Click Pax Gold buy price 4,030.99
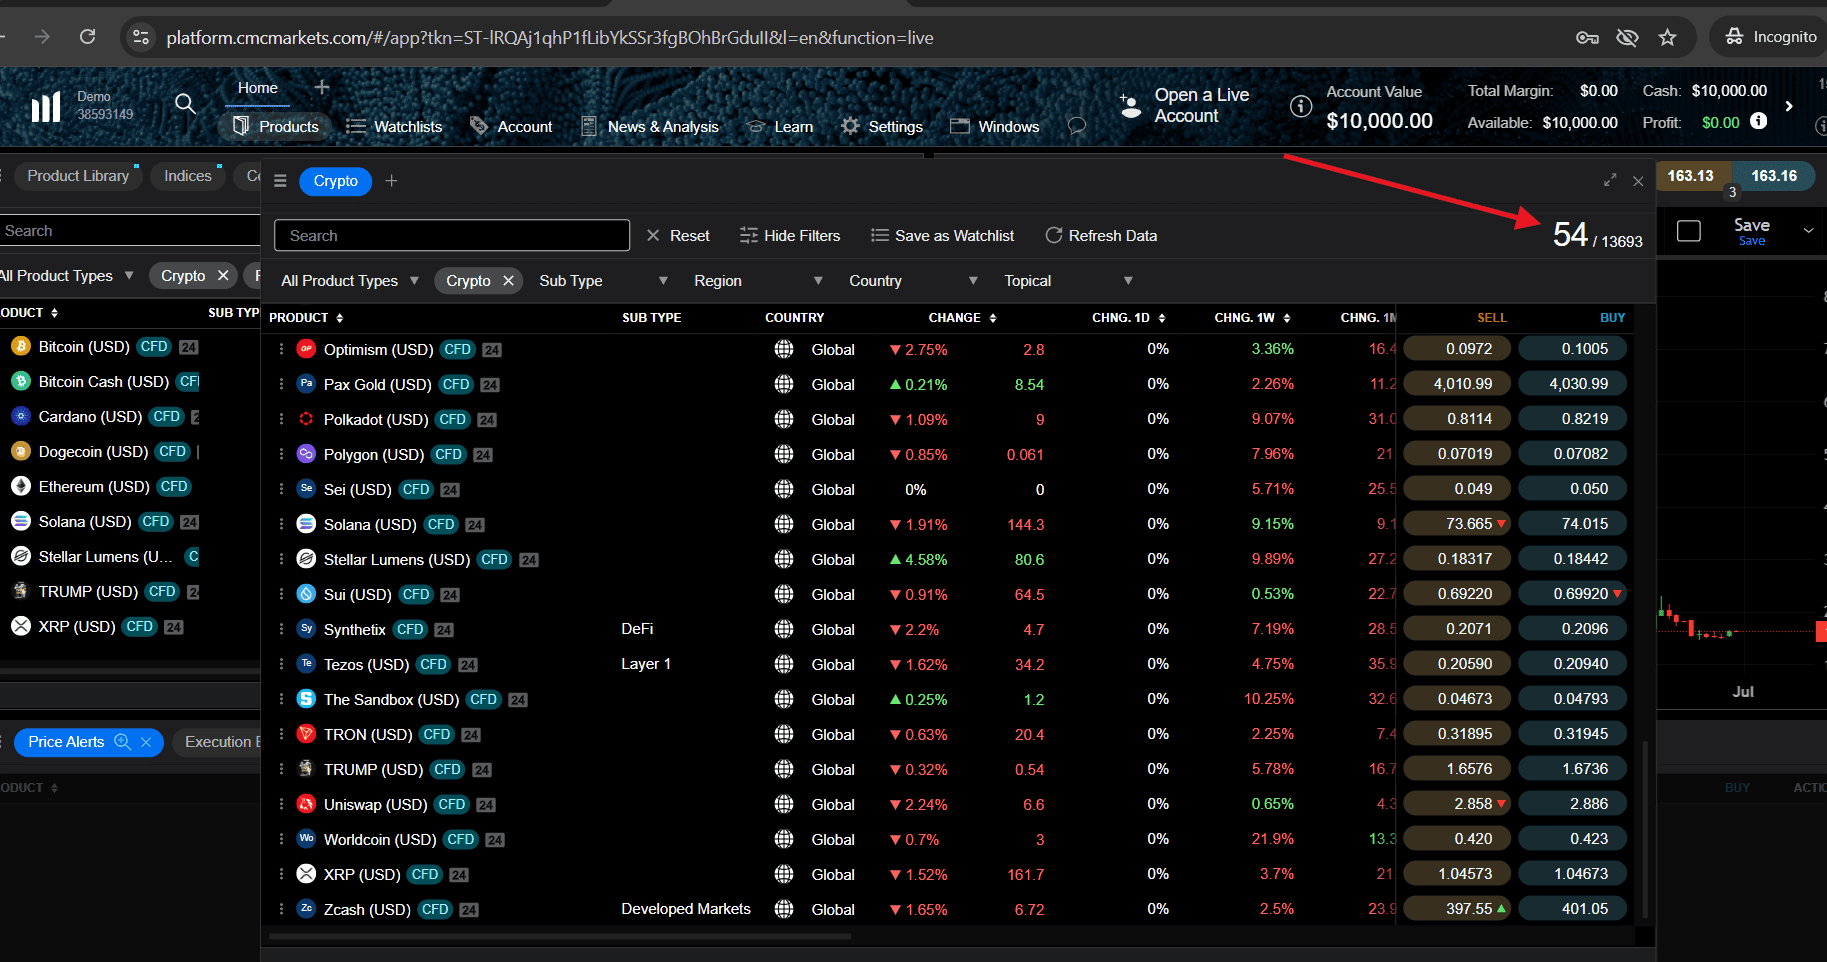 pyautogui.click(x=1572, y=384)
